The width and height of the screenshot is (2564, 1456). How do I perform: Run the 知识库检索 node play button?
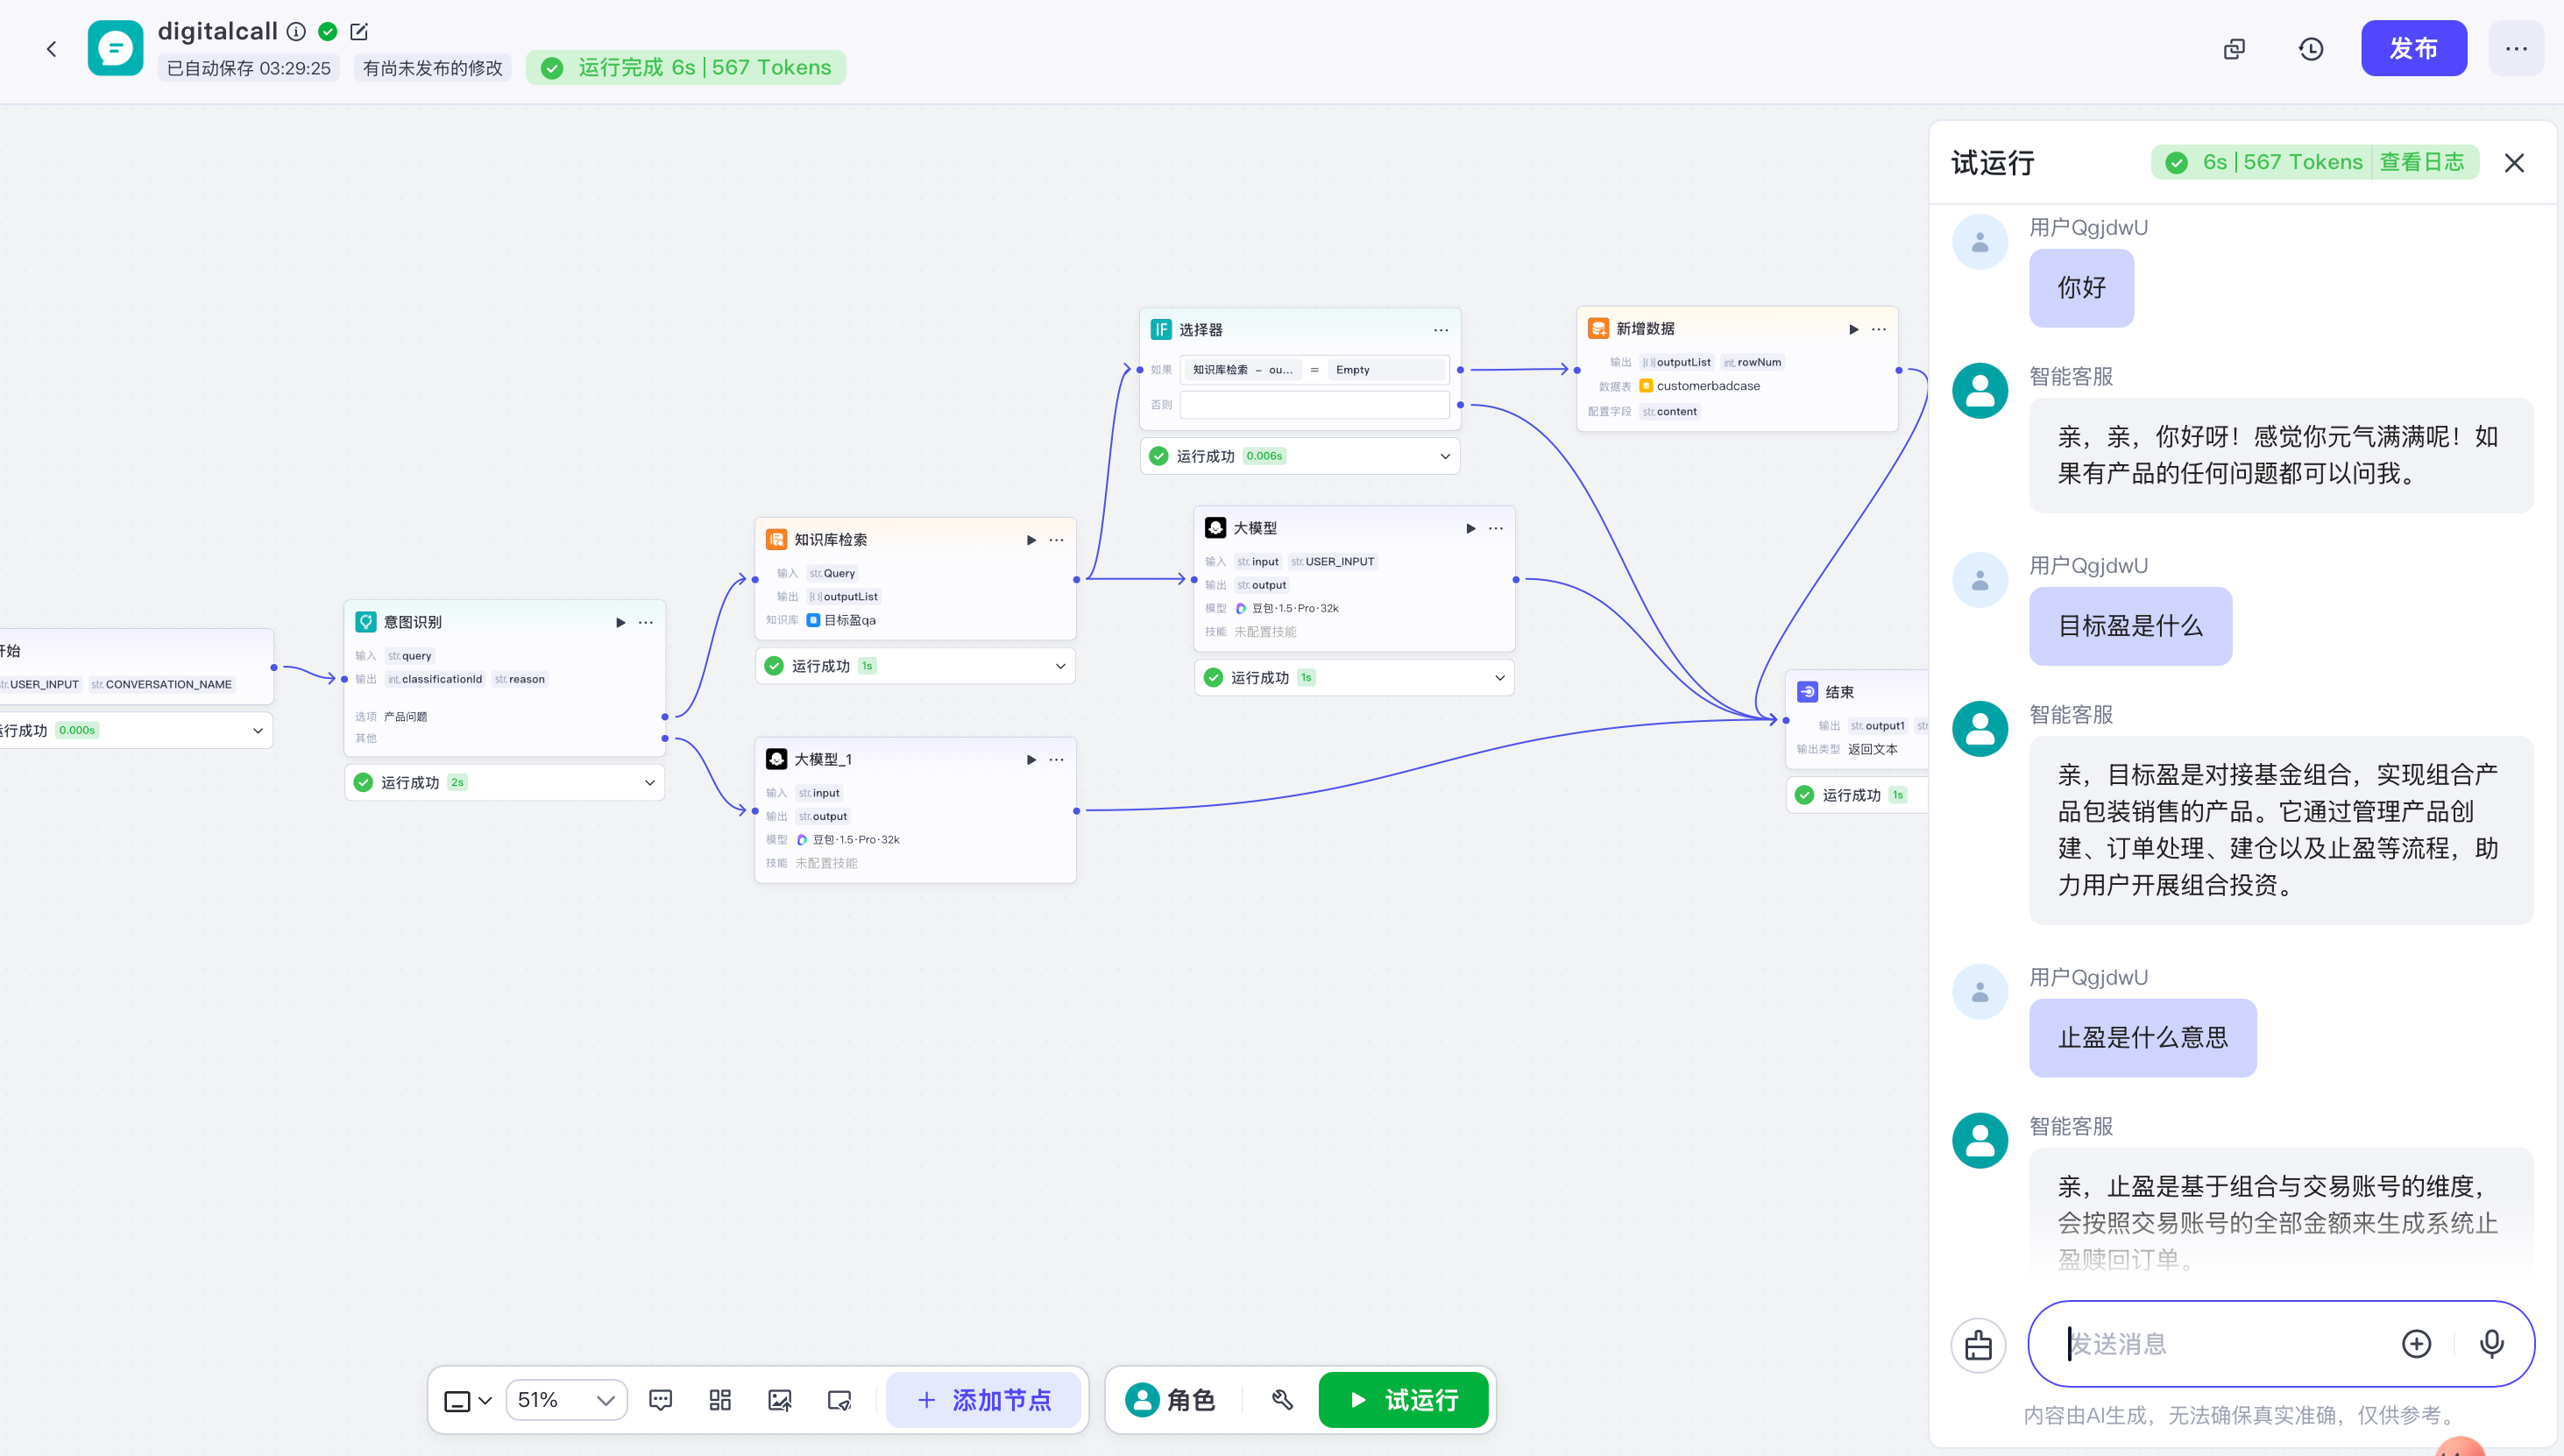coord(1031,540)
